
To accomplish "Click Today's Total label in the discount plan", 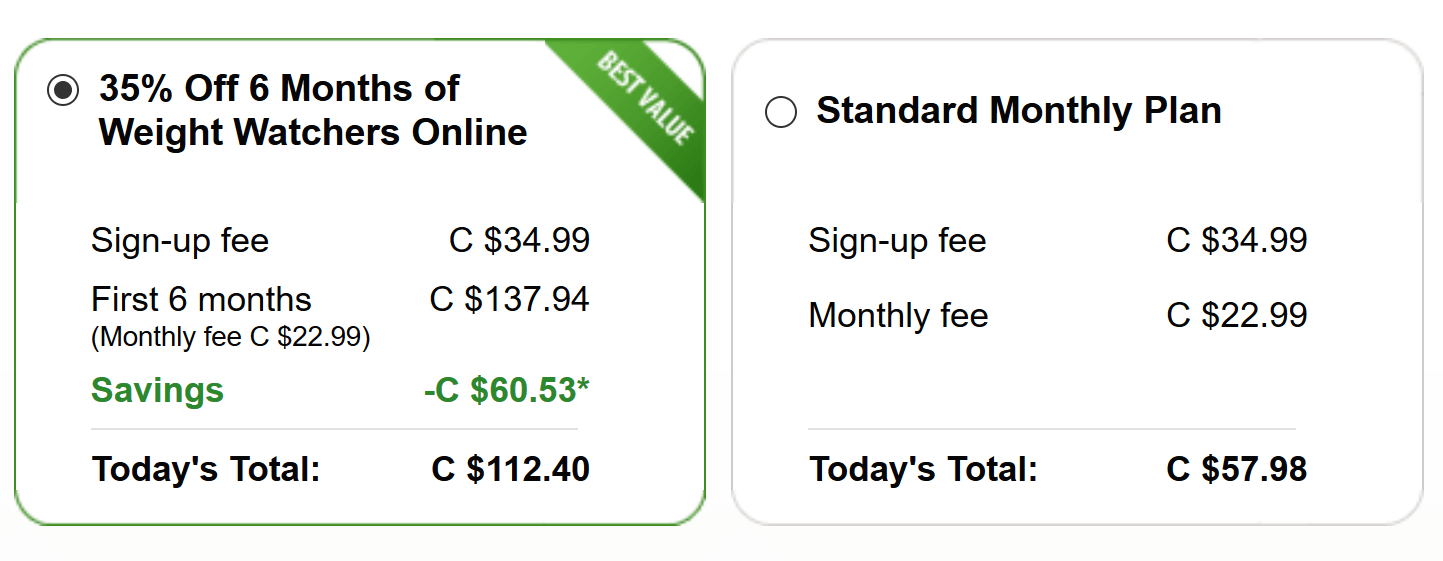I will (x=206, y=469).
